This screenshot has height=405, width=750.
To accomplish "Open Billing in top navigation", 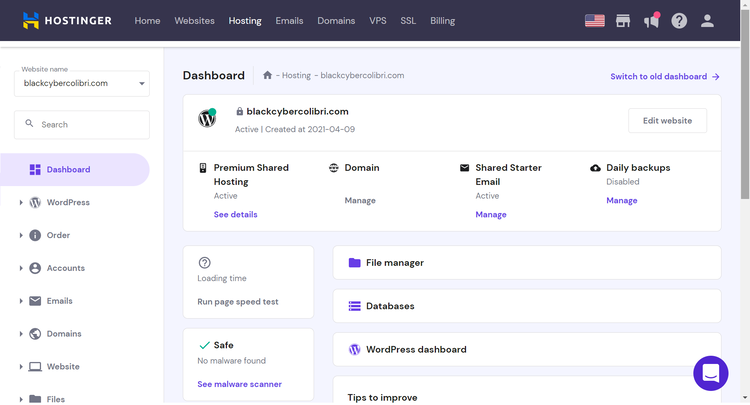I will pyautogui.click(x=442, y=21).
